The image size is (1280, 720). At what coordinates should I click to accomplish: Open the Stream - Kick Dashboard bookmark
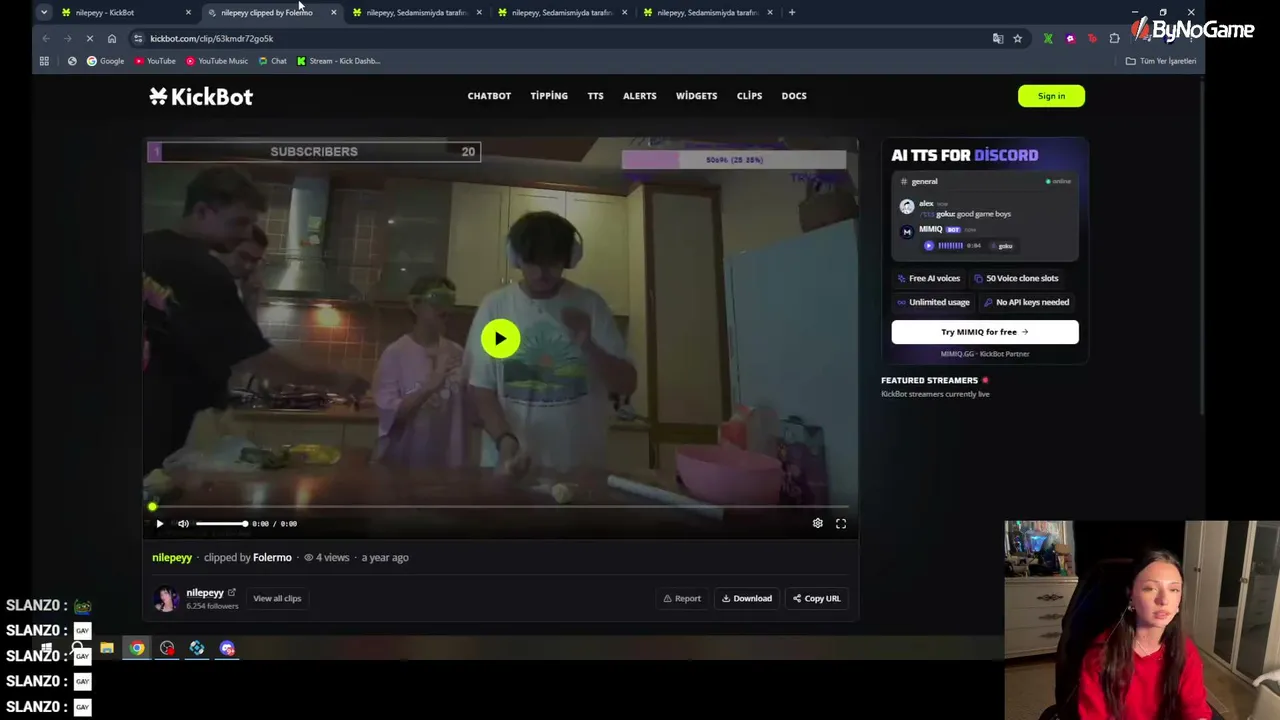tap(338, 61)
